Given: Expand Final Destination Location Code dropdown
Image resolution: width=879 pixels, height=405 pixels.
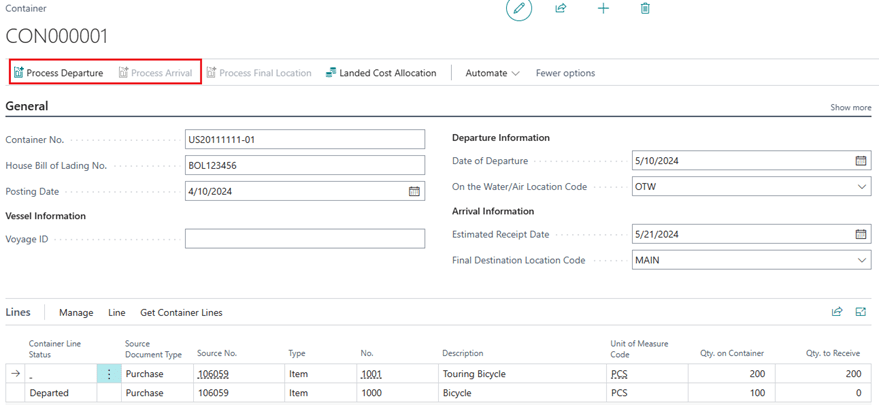Looking at the screenshot, I should 862,261.
